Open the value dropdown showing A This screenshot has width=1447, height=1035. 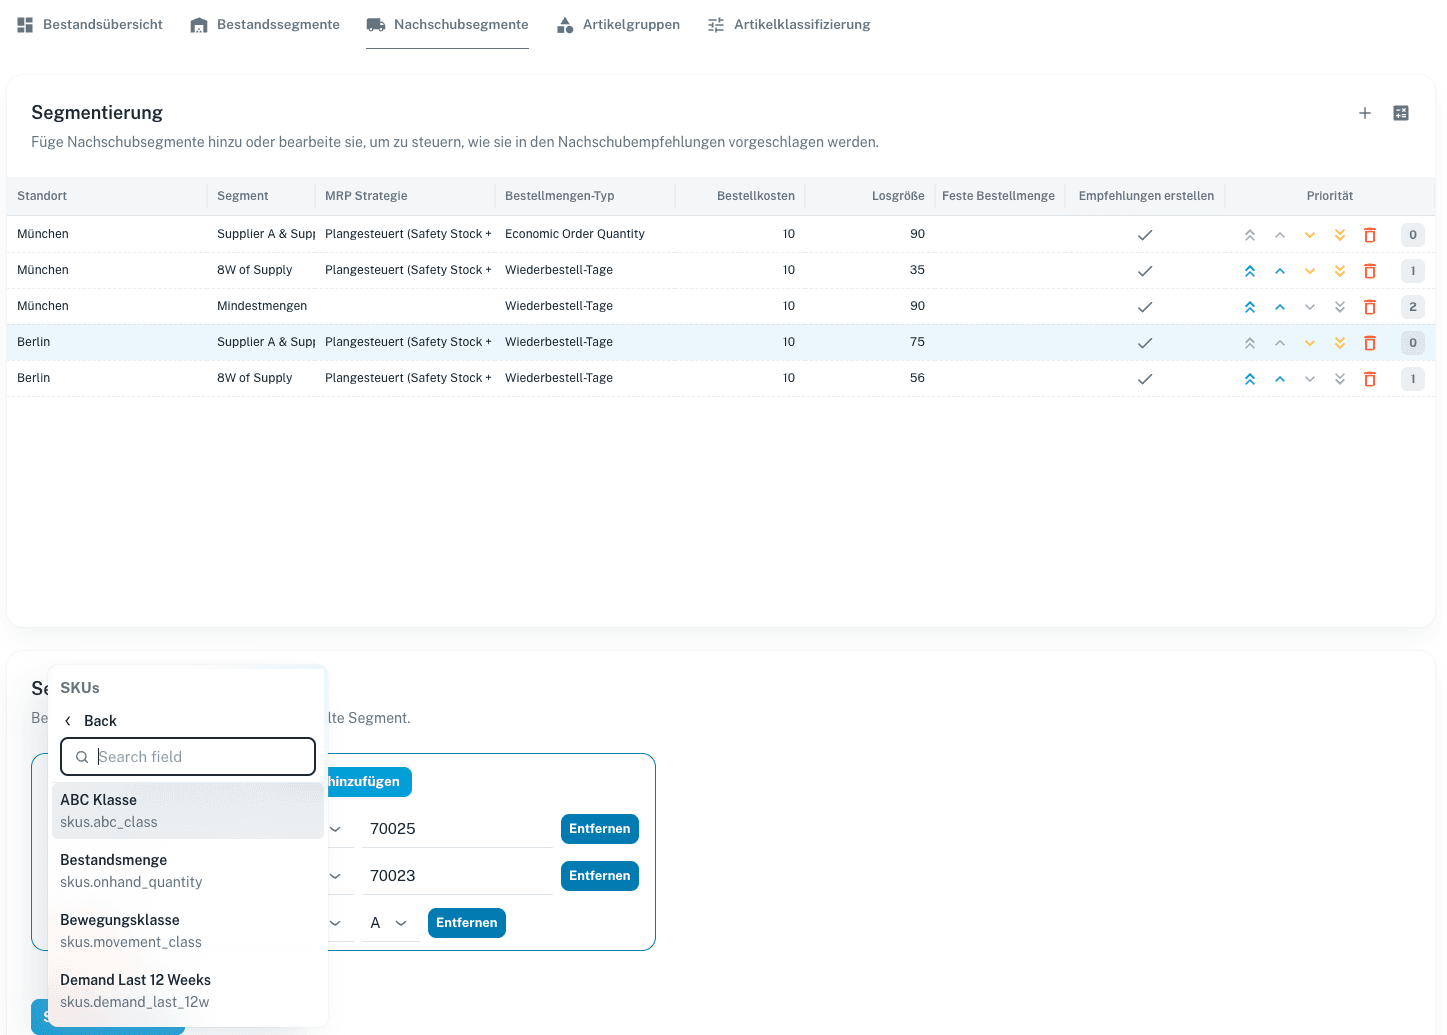pos(388,923)
